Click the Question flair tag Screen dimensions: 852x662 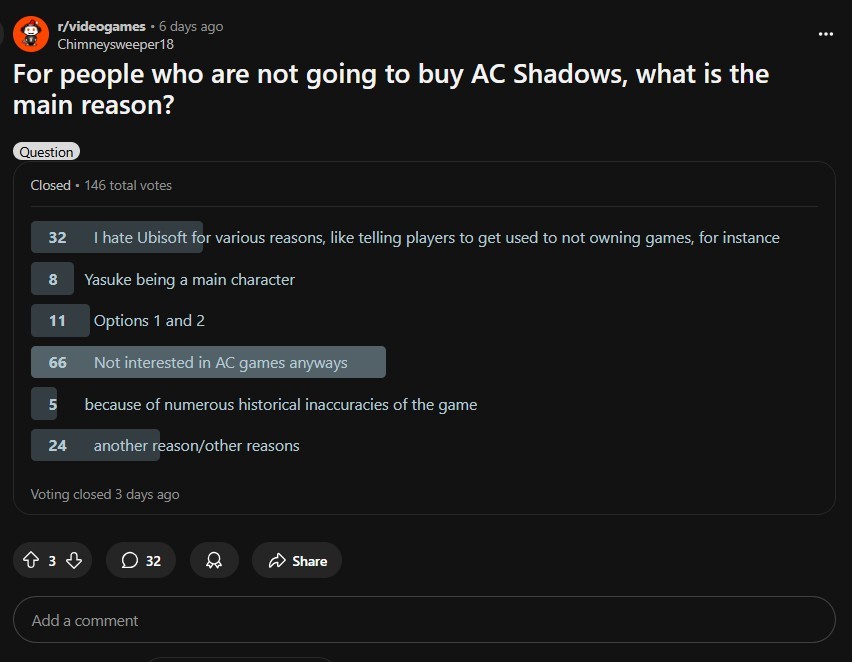[x=46, y=152]
